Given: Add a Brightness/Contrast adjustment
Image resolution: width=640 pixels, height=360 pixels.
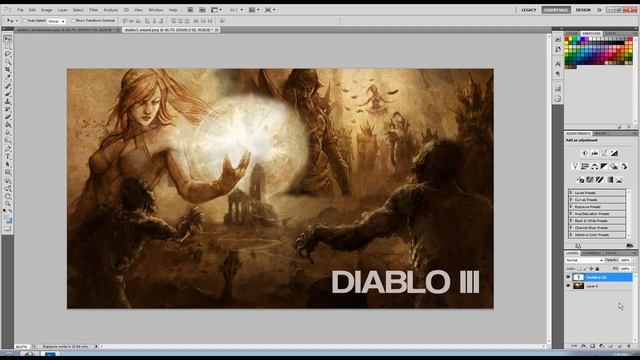Looking at the screenshot, I should [x=584, y=153].
